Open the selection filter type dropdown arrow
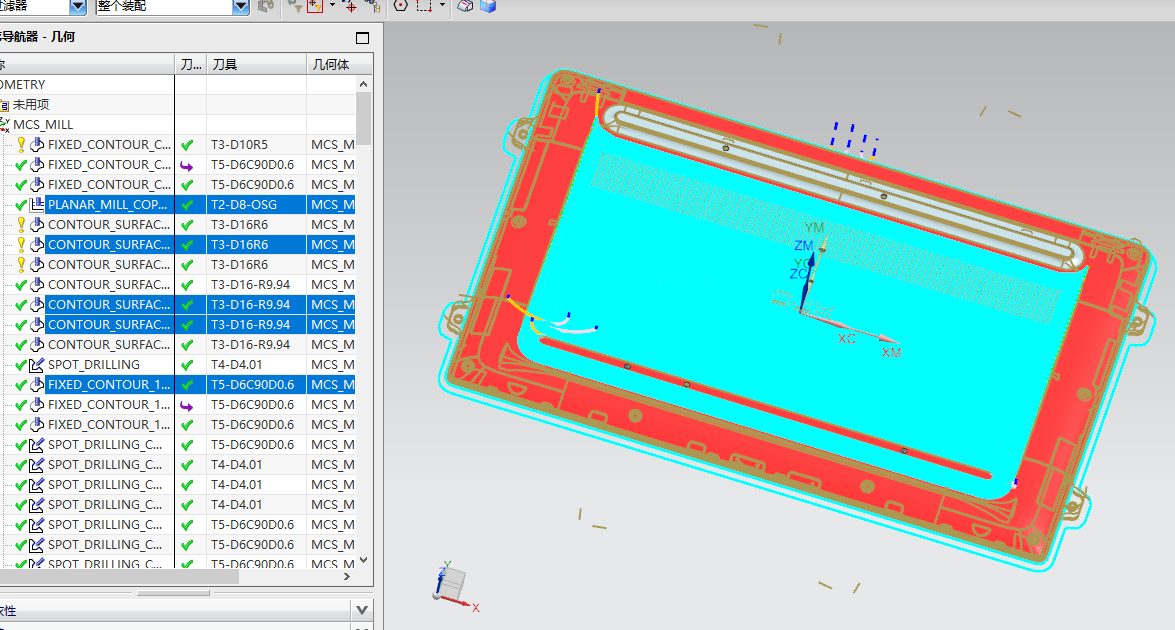This screenshot has height=630, width=1175. 78,7
